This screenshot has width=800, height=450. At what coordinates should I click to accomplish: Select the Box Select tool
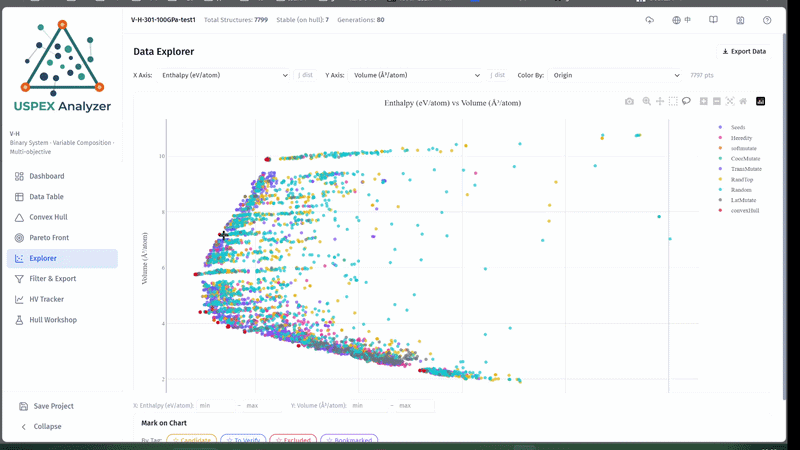click(x=673, y=102)
